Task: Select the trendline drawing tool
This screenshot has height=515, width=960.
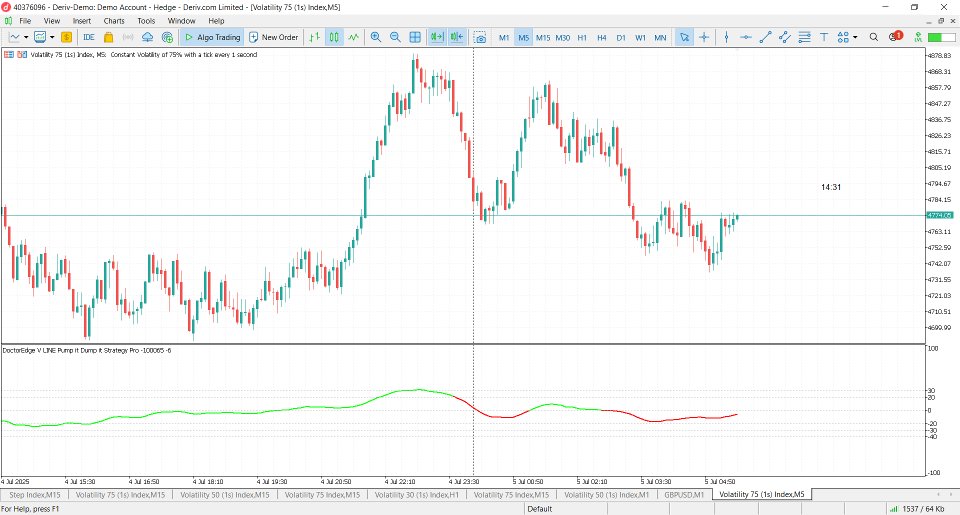Action: pyautogui.click(x=765, y=37)
